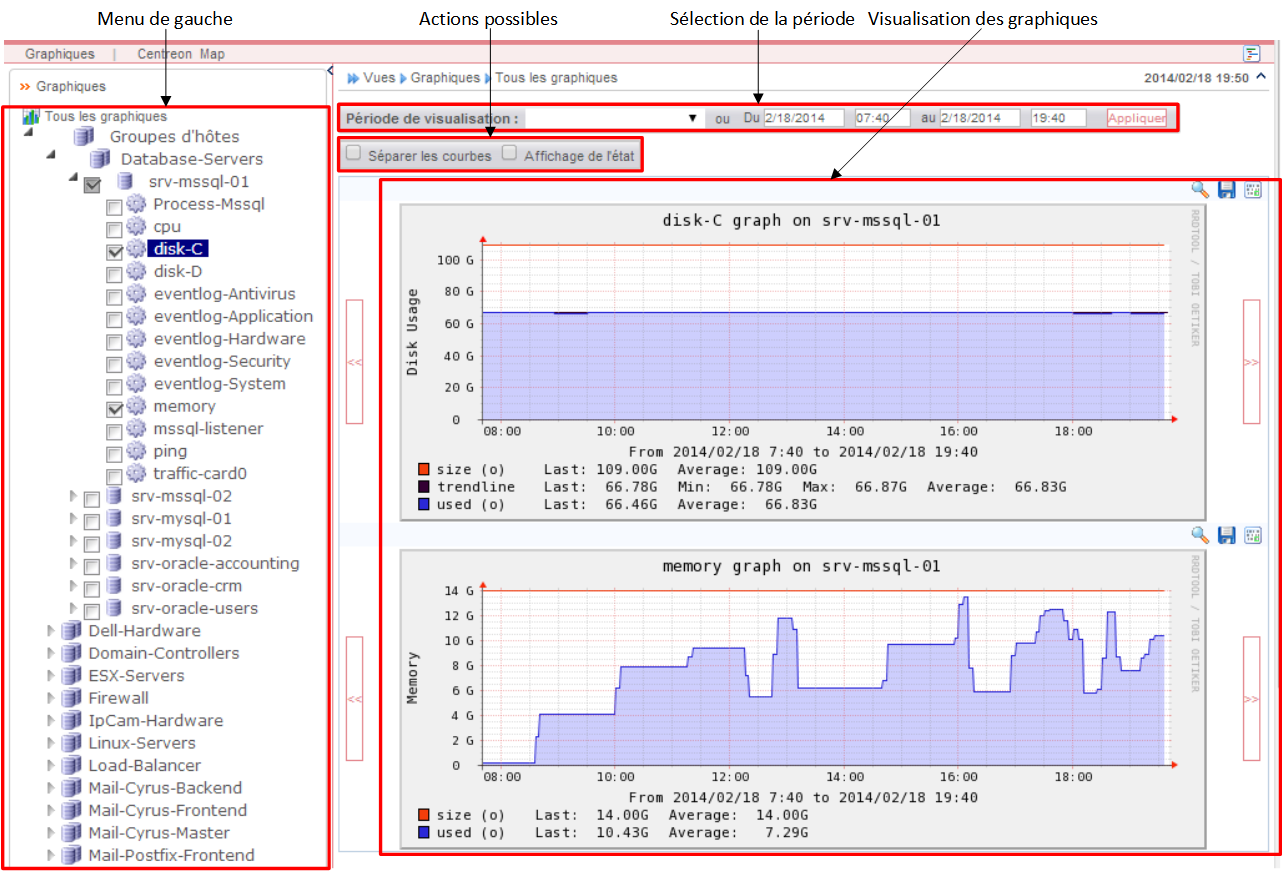
Task: Click the Firewall group icon
Action: point(71,698)
